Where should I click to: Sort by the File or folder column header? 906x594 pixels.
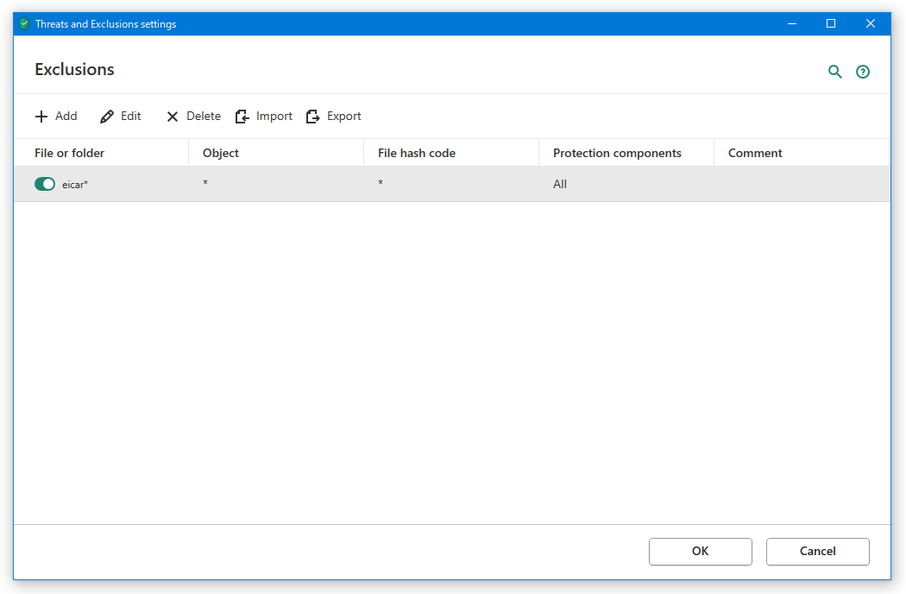[x=101, y=153]
